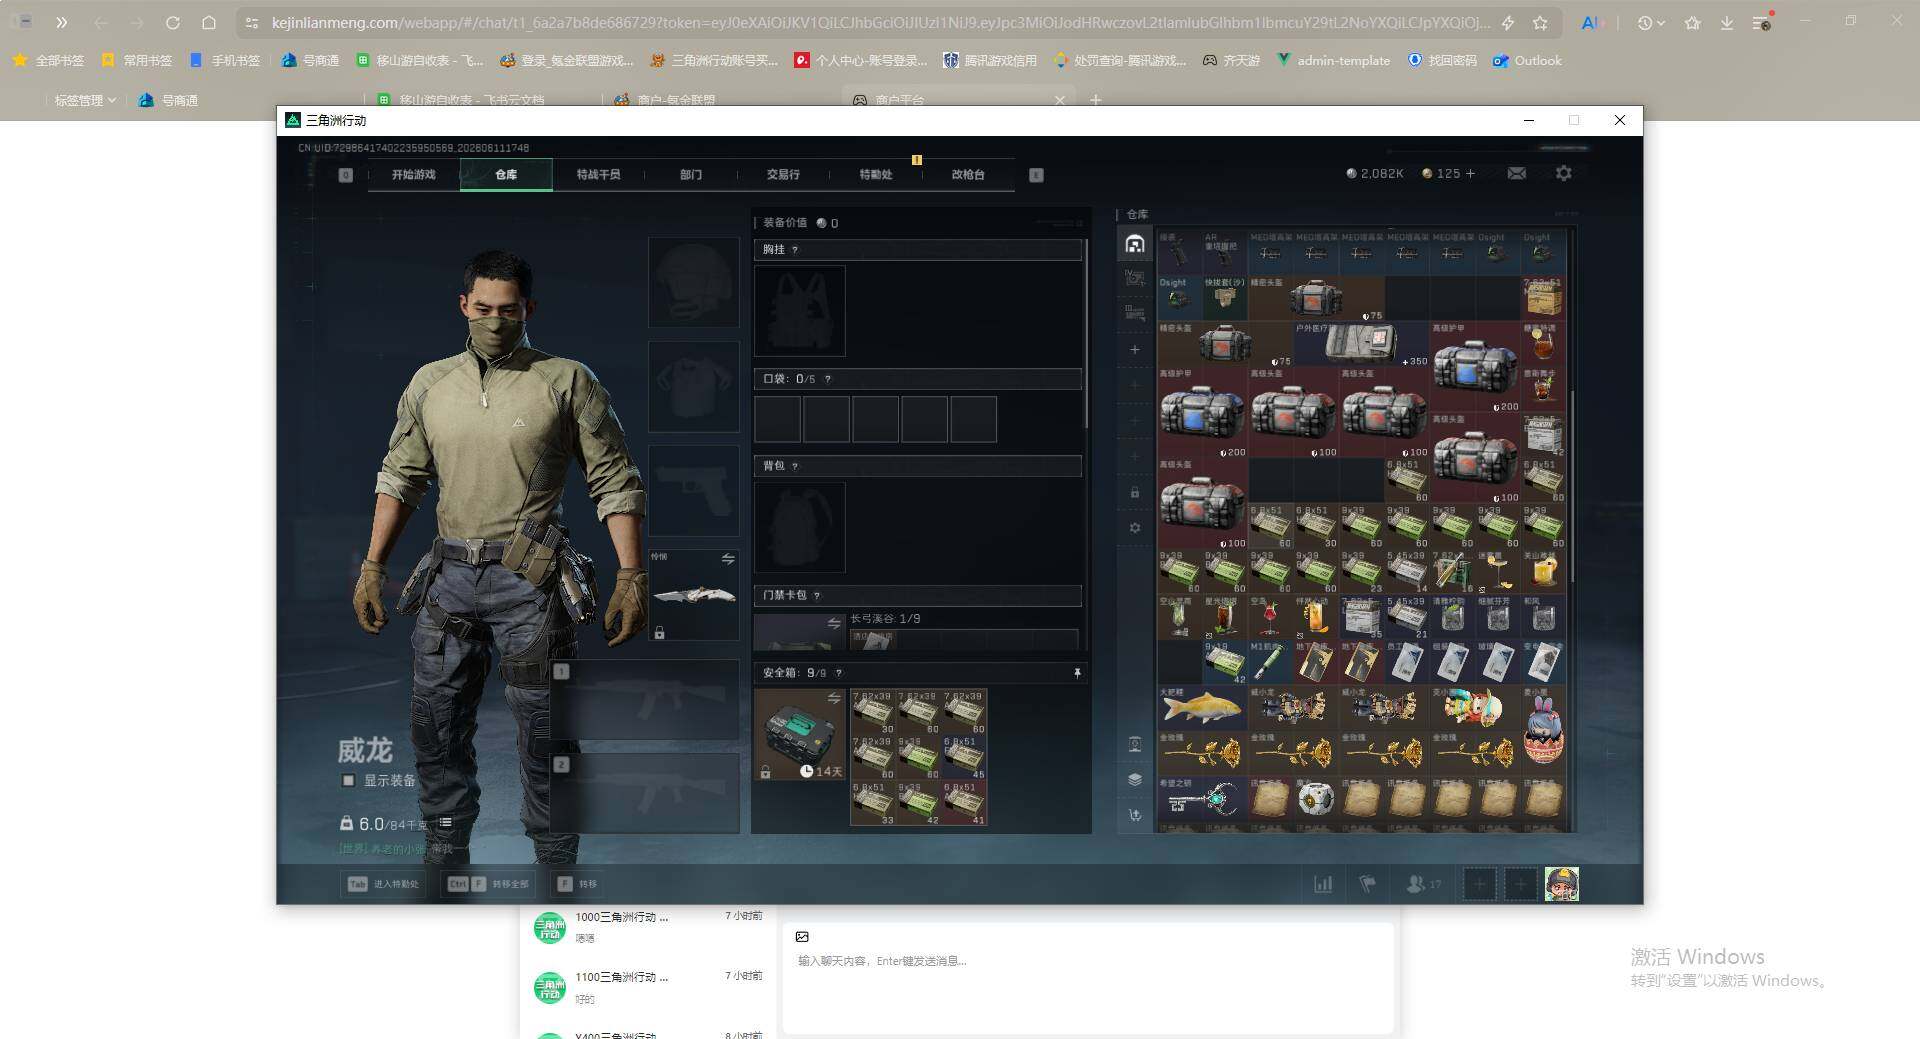Image resolution: width=1920 pixels, height=1039 pixels.
Task: Click the safe box container thumbnail
Action: point(799,735)
